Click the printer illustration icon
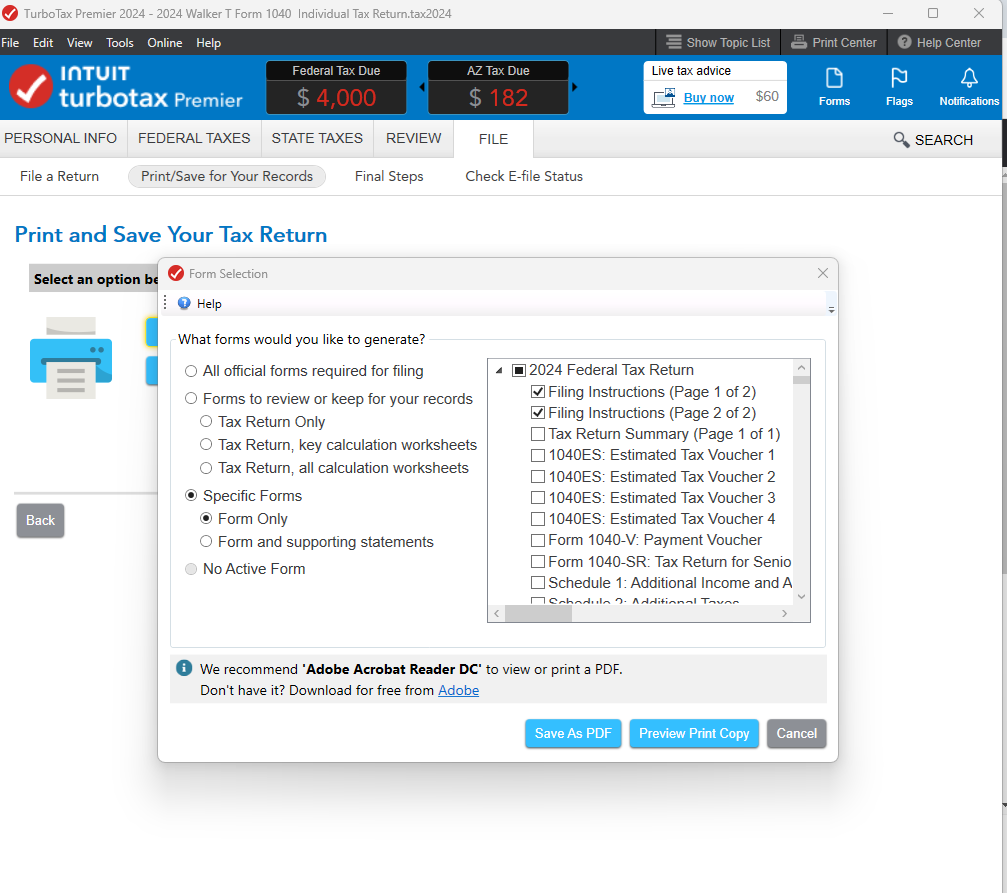Image resolution: width=1007 pixels, height=893 pixels. coord(71,358)
